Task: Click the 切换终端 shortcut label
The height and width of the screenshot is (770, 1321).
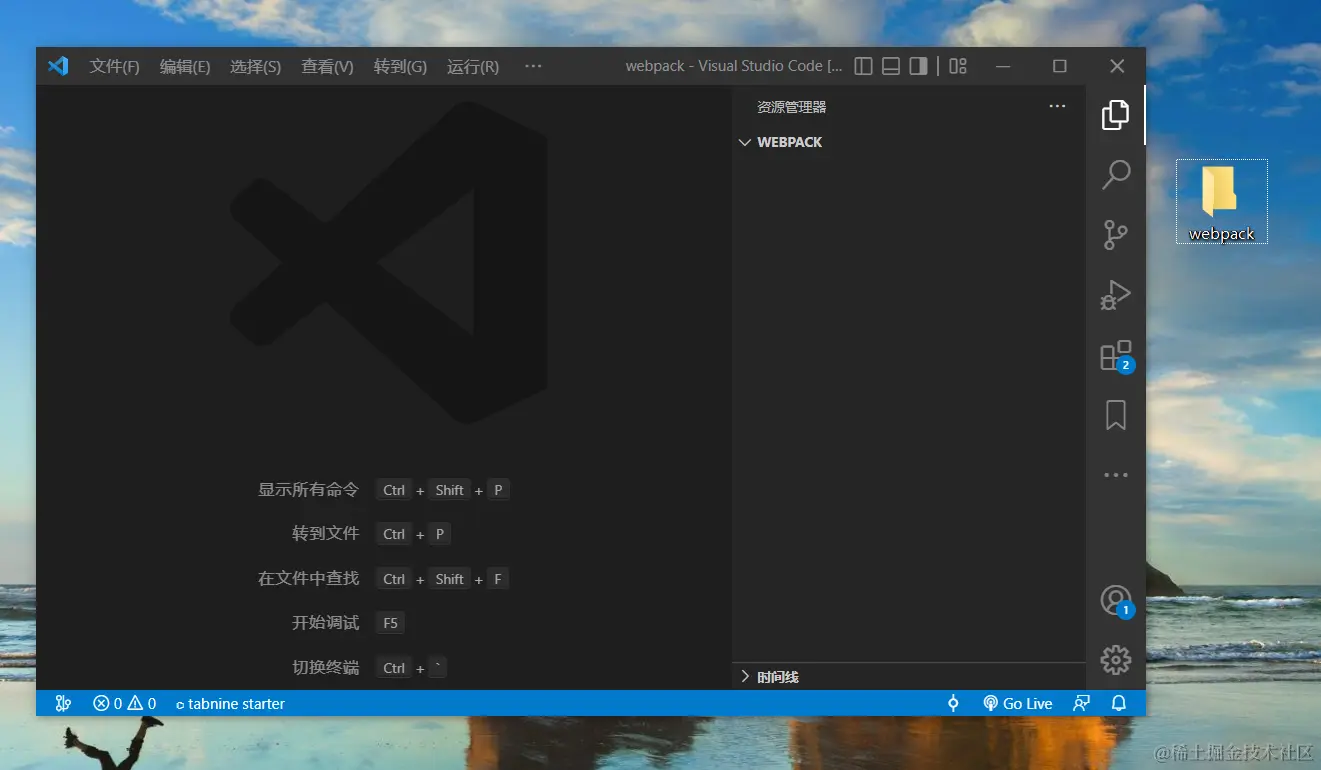Action: (x=325, y=667)
